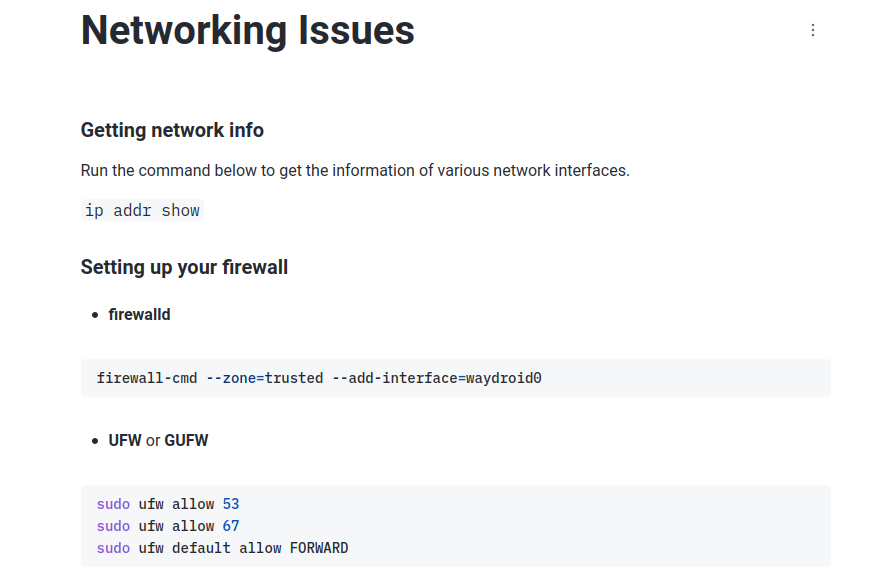Click the bullet dot before UFW
The width and height of the screenshot is (888, 588).
pos(95,441)
